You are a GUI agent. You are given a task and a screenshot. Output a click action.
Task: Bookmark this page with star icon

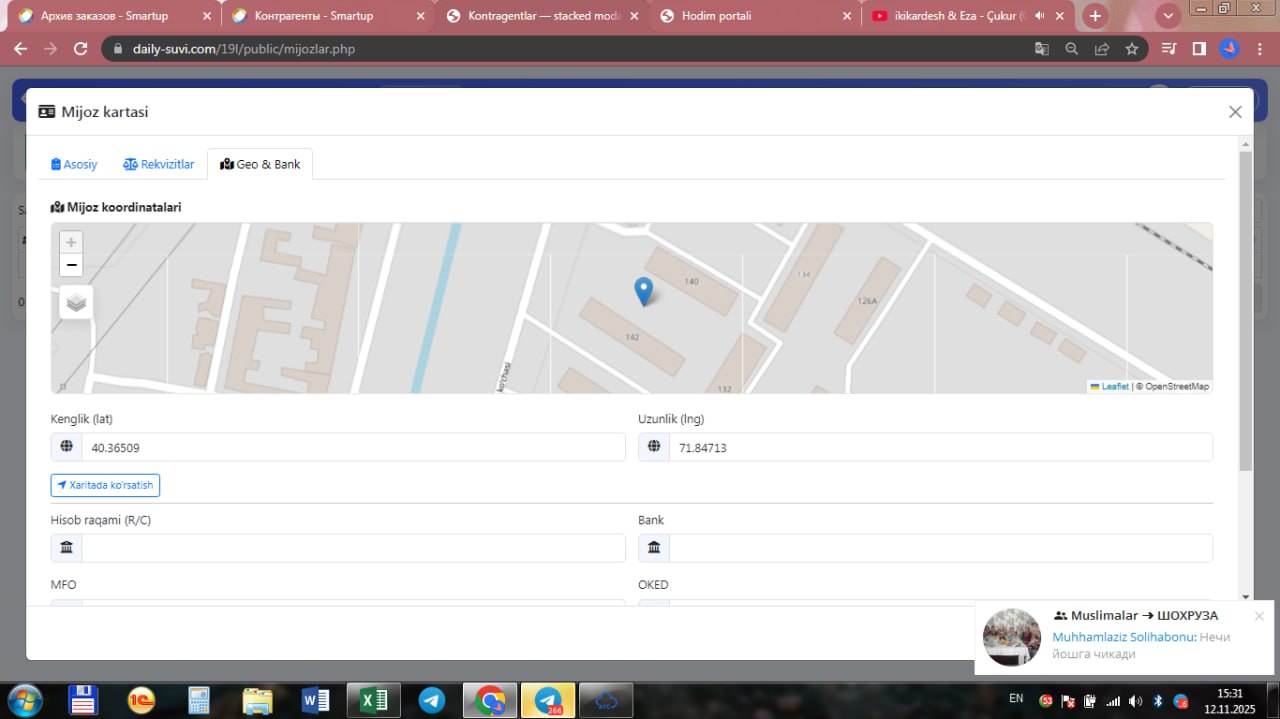tap(1132, 48)
